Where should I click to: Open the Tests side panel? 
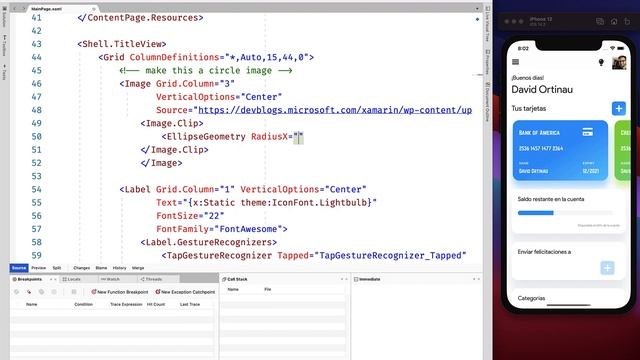click(x=4, y=72)
